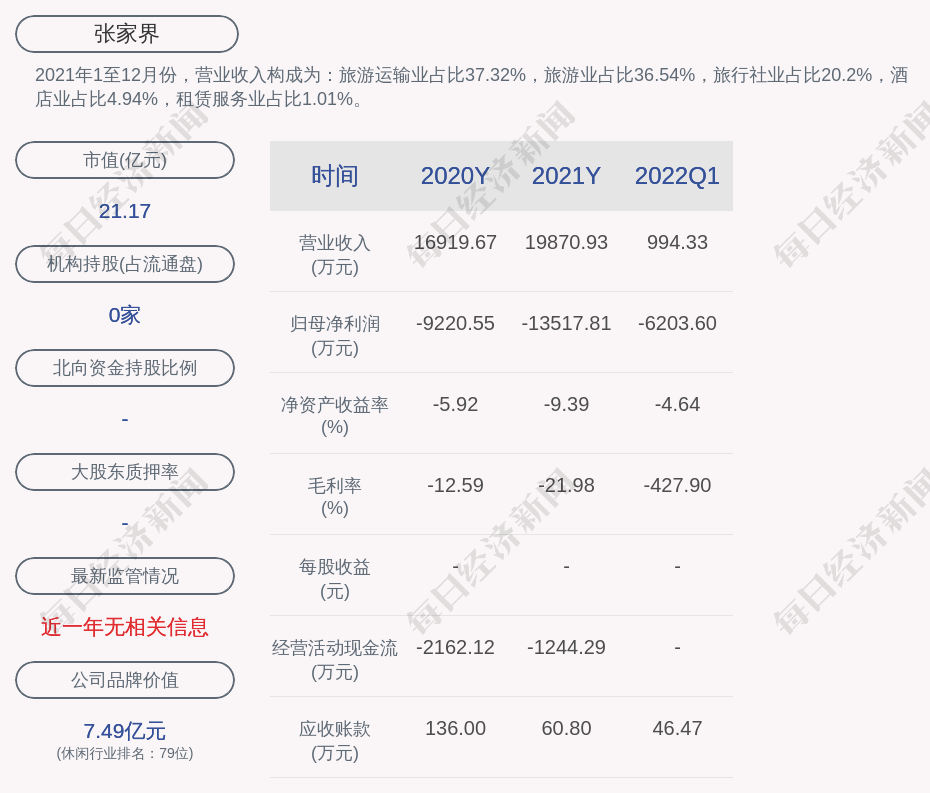Screen dimensions: 930x793
Task: Select the 2022Q1 column header
Action: click(677, 176)
